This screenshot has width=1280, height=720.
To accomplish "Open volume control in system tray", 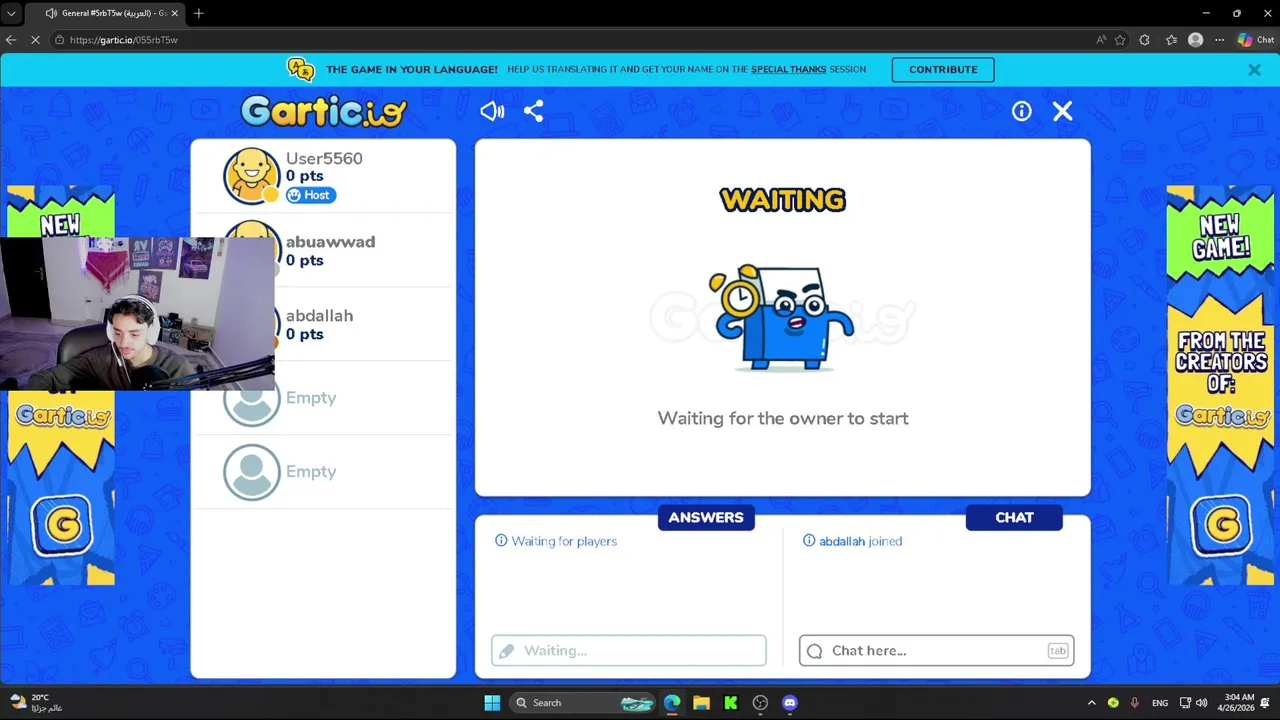I will click(1201, 703).
